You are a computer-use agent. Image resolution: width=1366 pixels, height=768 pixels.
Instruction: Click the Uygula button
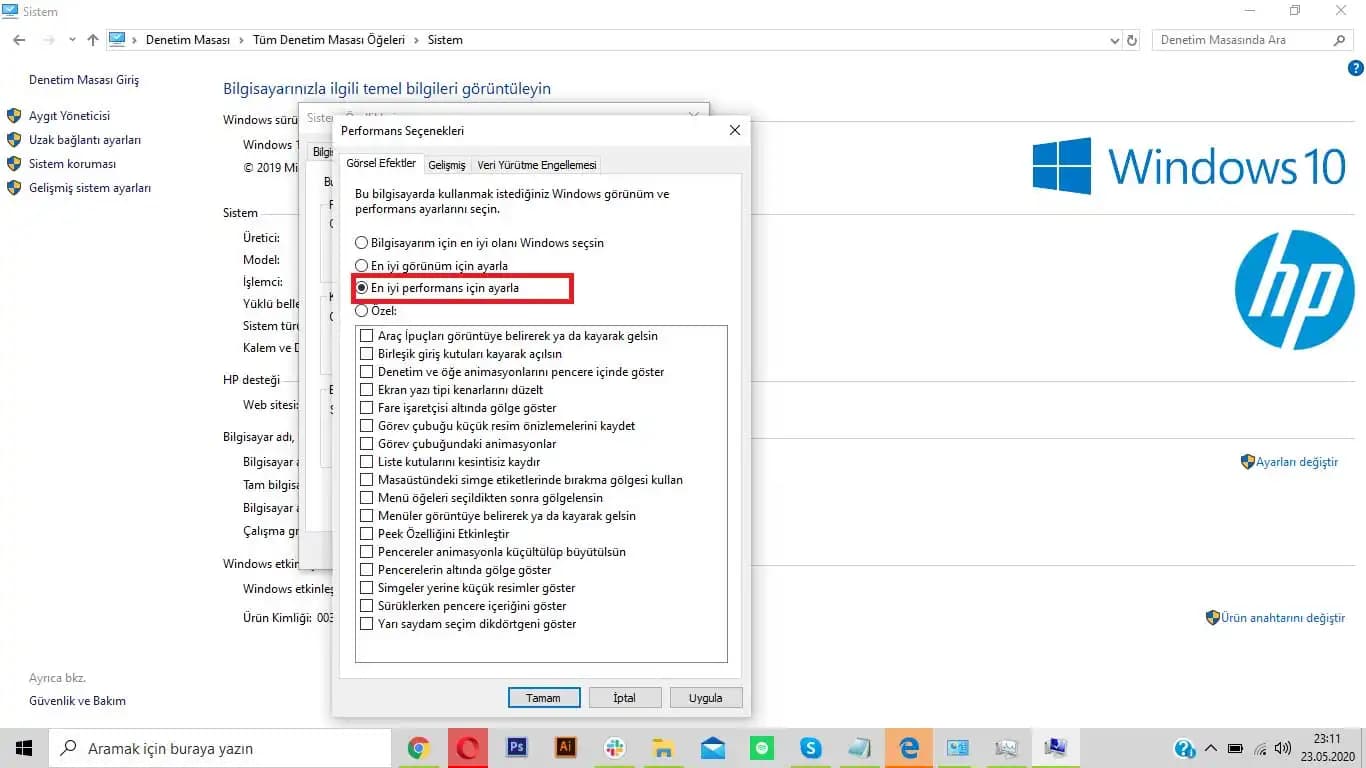click(705, 698)
